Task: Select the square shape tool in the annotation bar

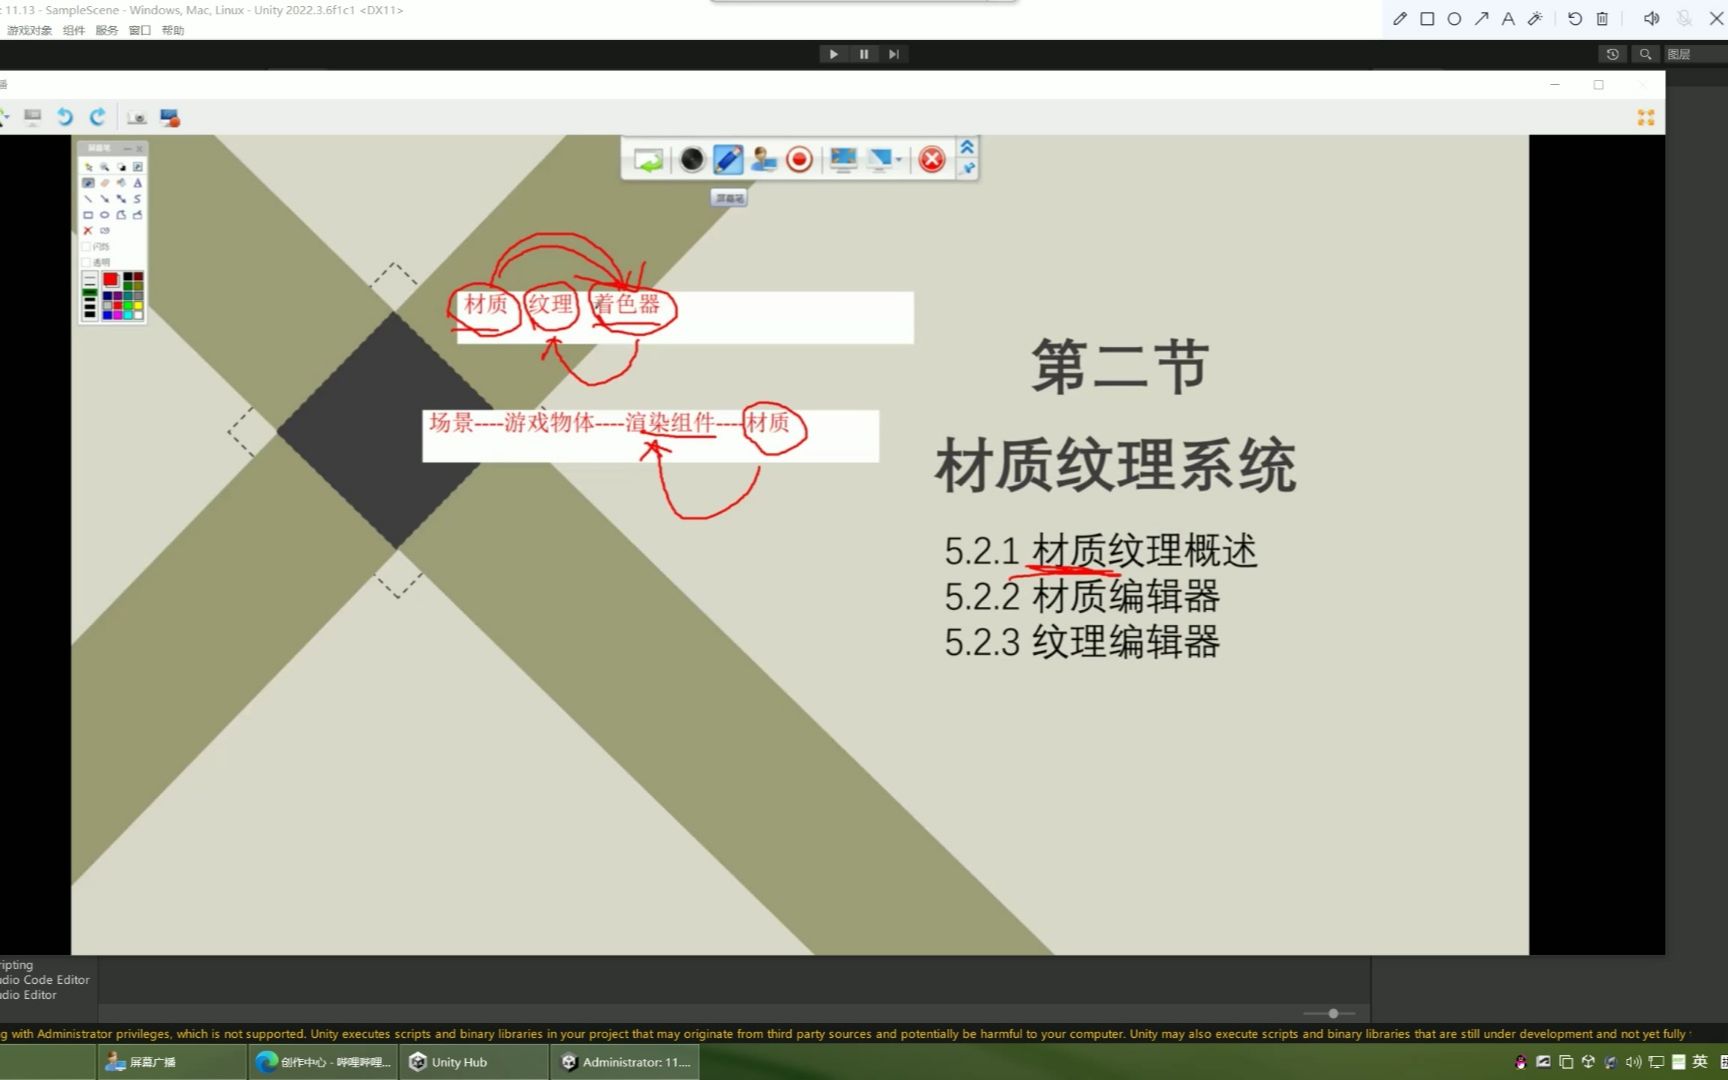Action: (1427, 18)
